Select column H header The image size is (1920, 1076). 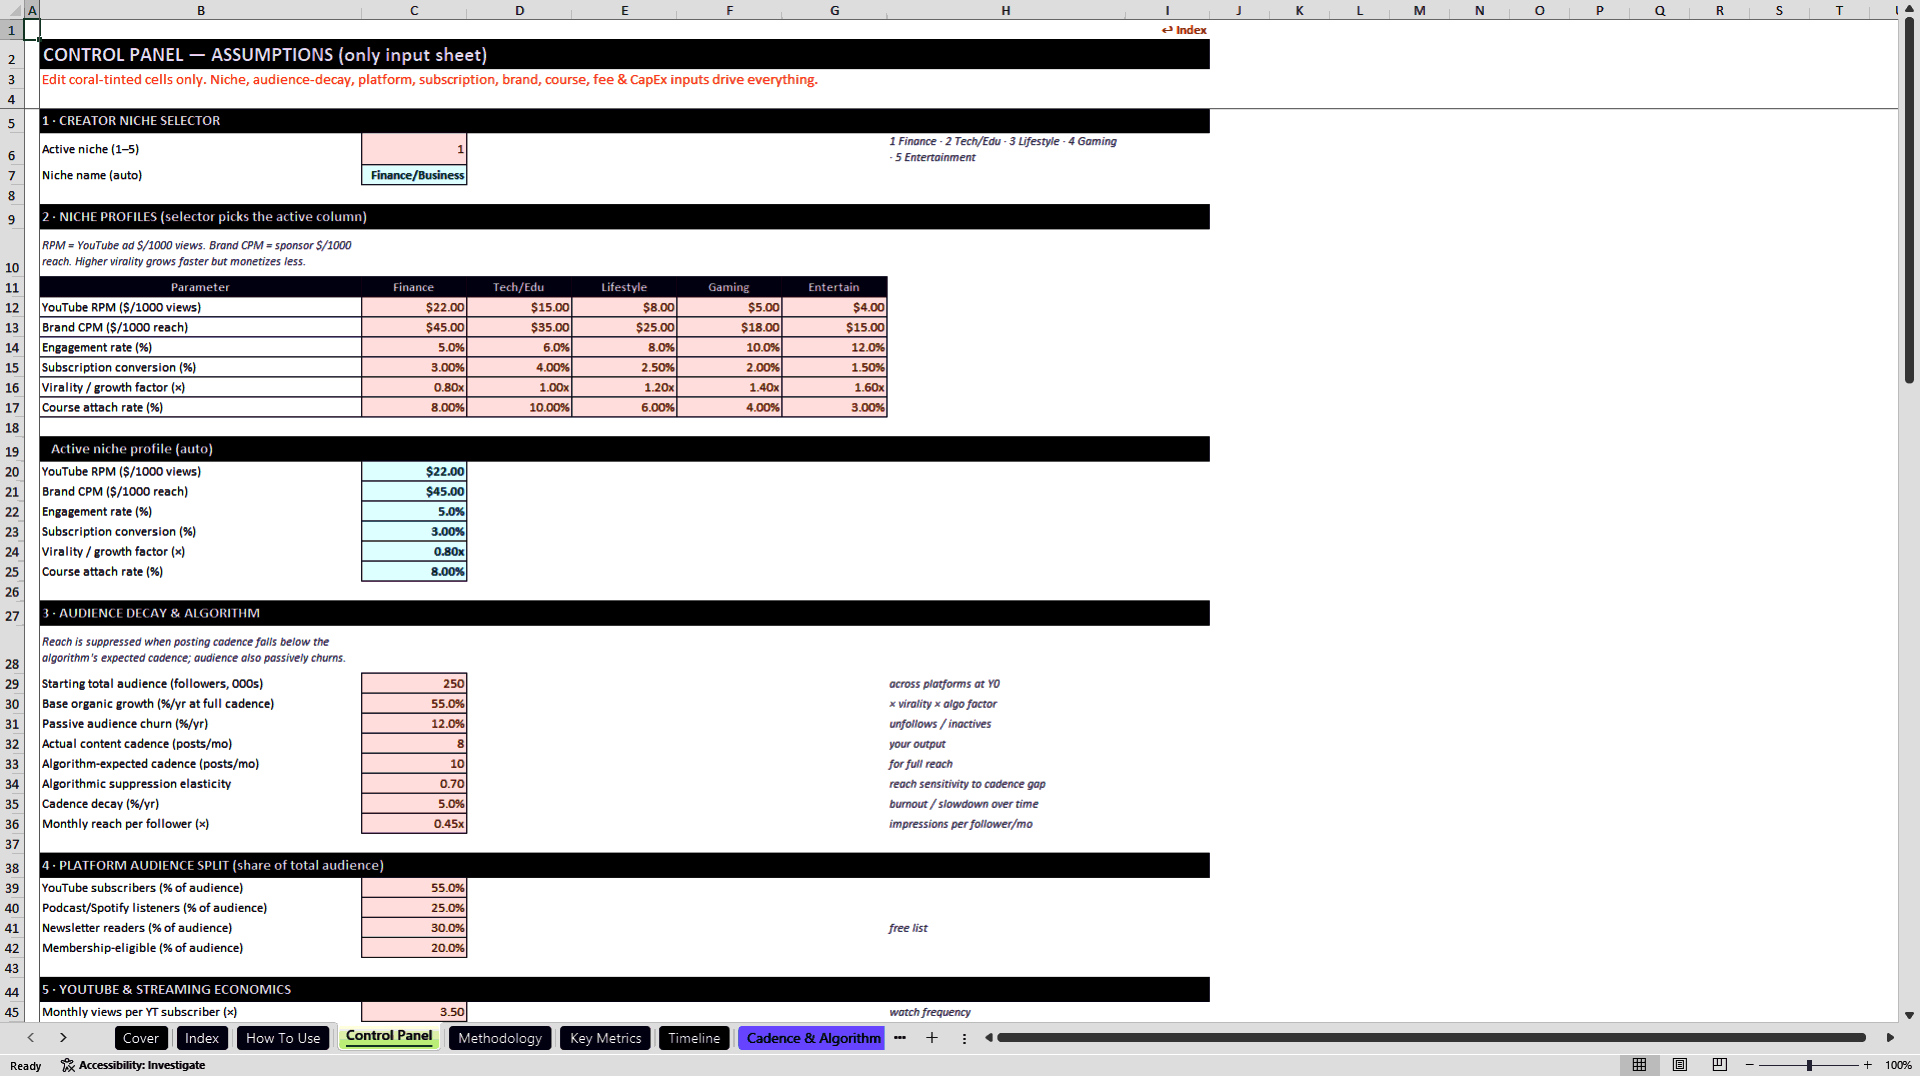coord(1006,10)
